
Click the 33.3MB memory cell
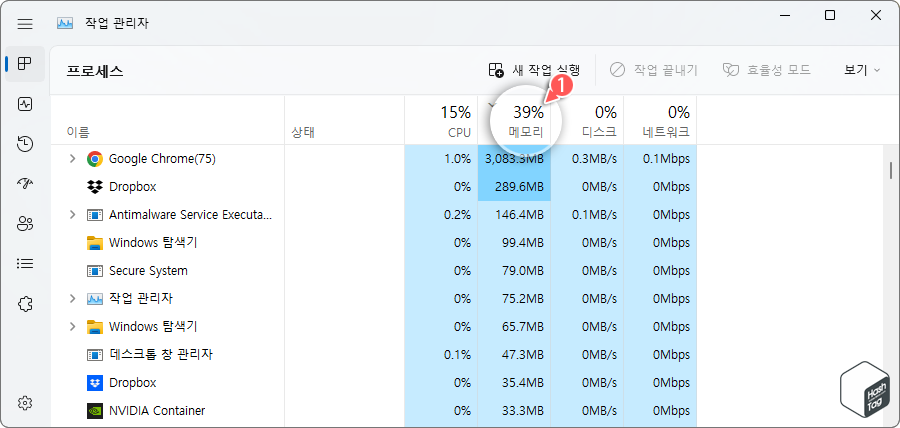click(x=514, y=411)
